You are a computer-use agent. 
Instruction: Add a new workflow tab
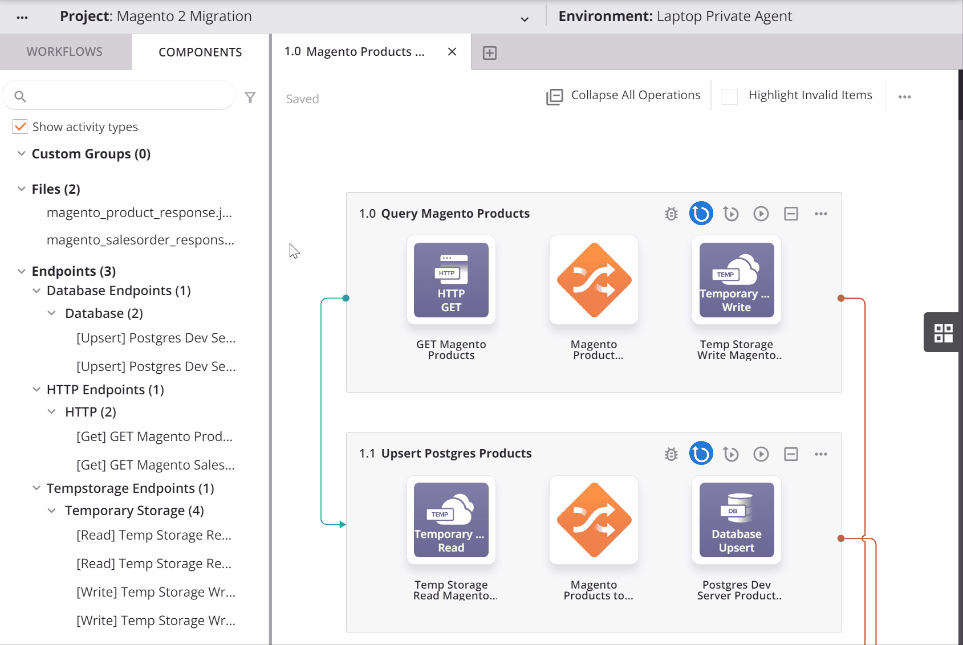(x=489, y=53)
